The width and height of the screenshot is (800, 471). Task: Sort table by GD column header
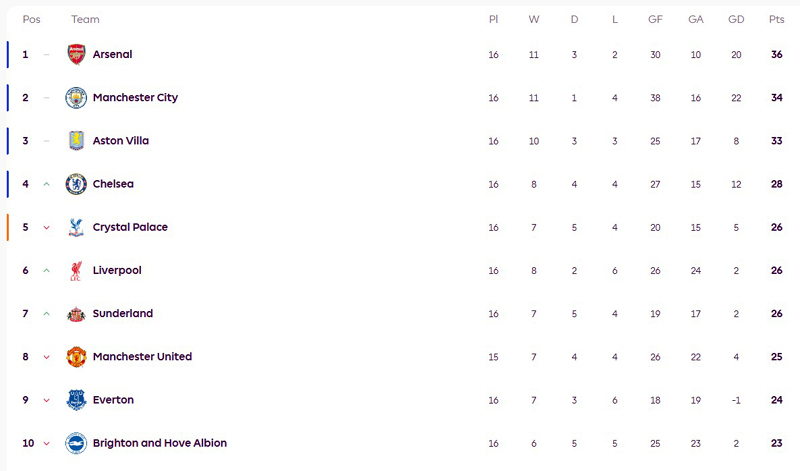click(x=736, y=20)
